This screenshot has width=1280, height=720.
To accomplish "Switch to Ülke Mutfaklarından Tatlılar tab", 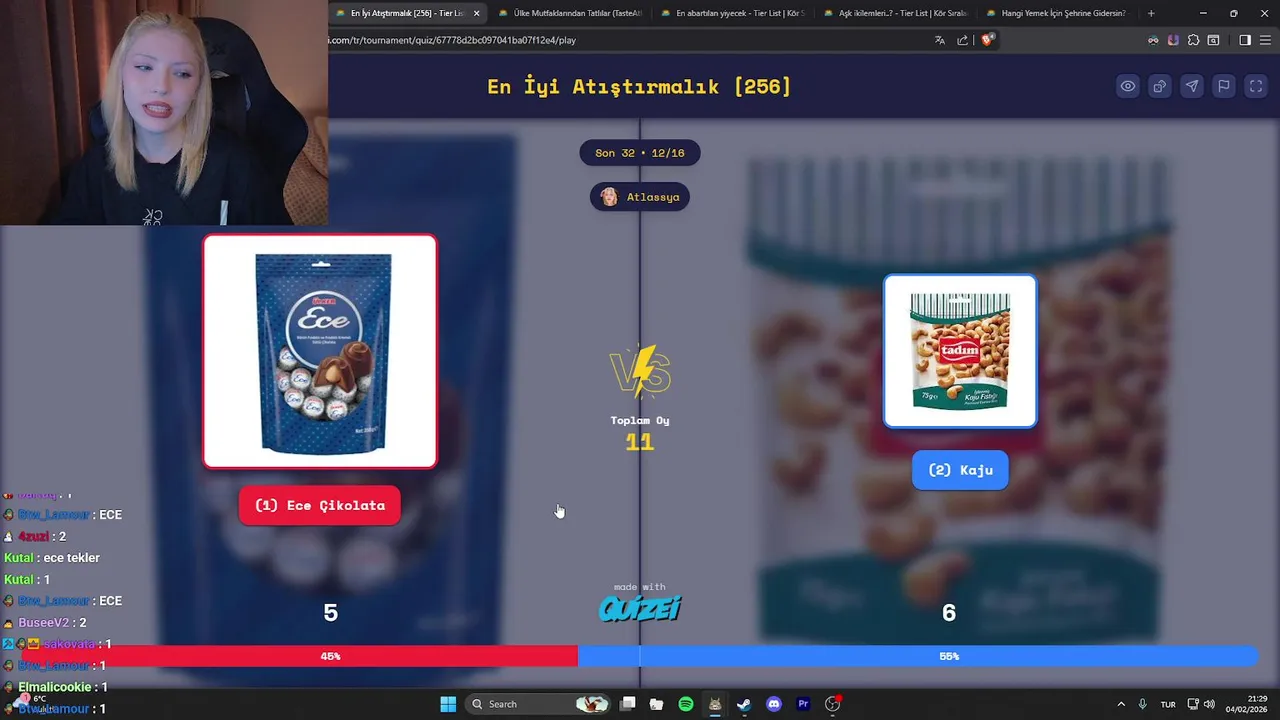I will click(570, 13).
